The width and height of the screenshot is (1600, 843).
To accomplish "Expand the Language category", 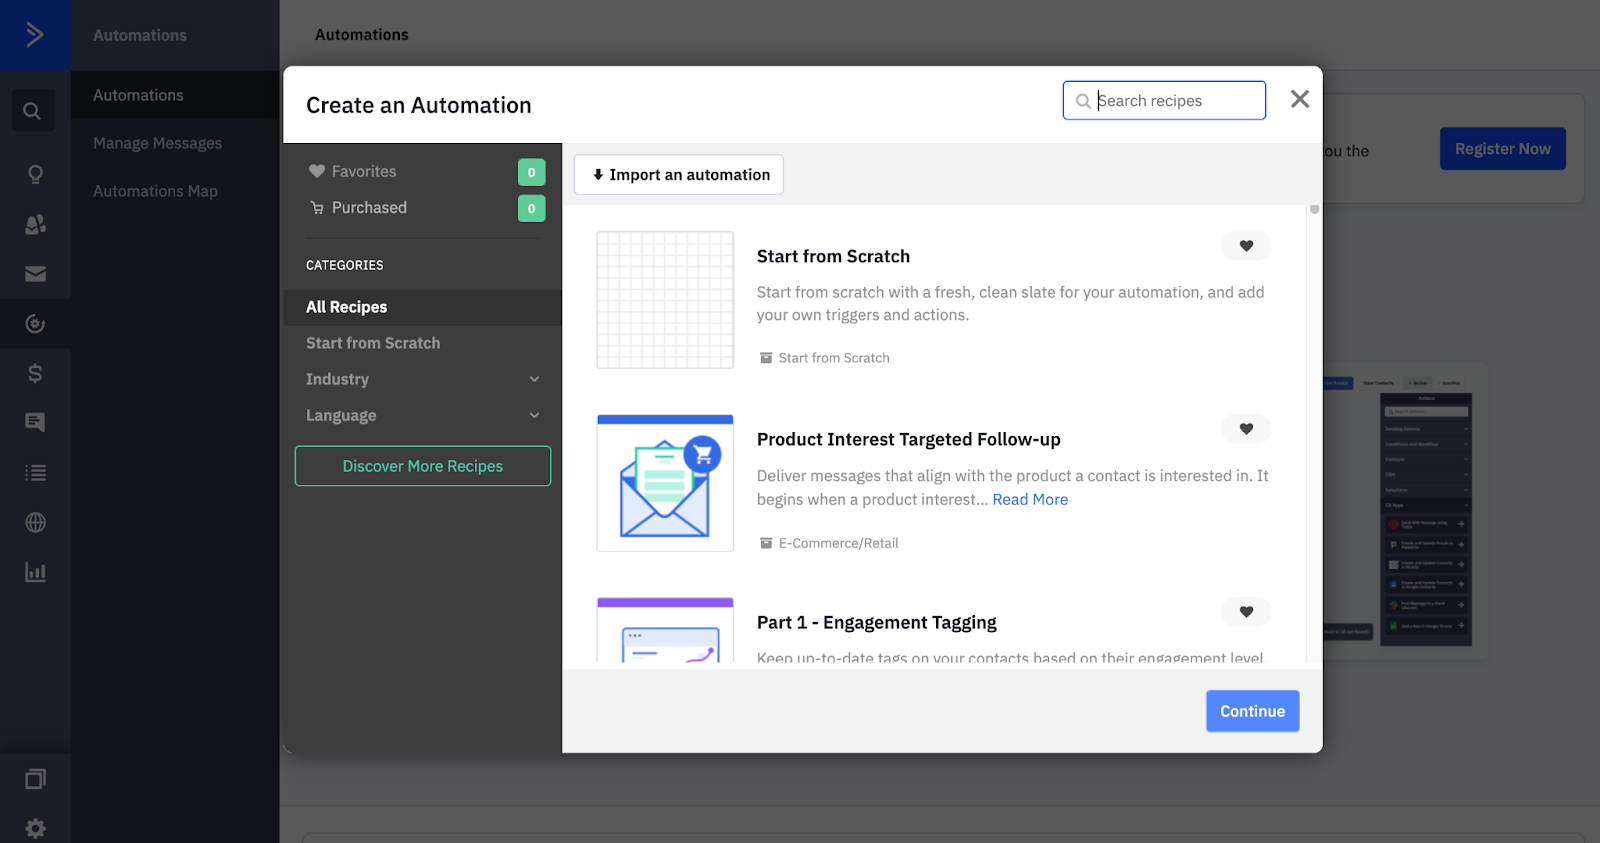I will click(423, 415).
